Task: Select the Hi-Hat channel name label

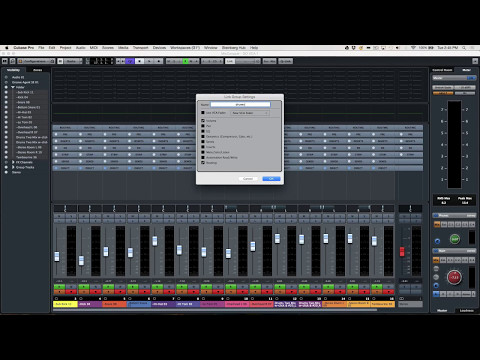Action: coord(163,304)
